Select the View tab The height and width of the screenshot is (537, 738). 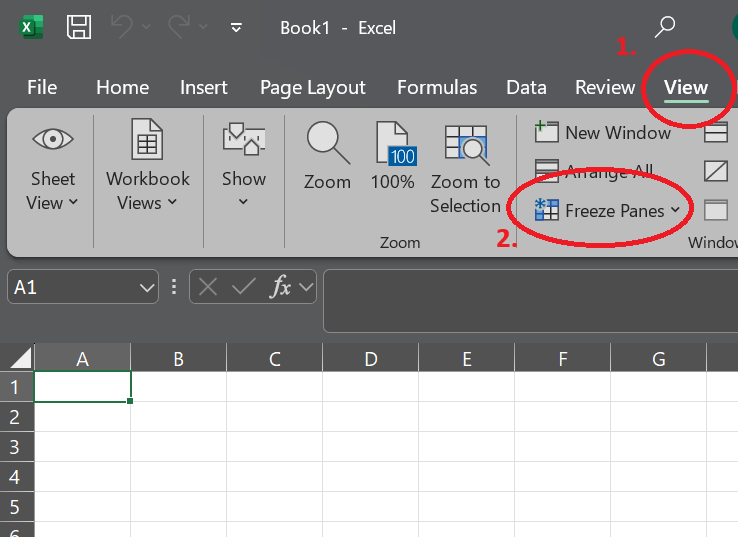click(x=686, y=88)
